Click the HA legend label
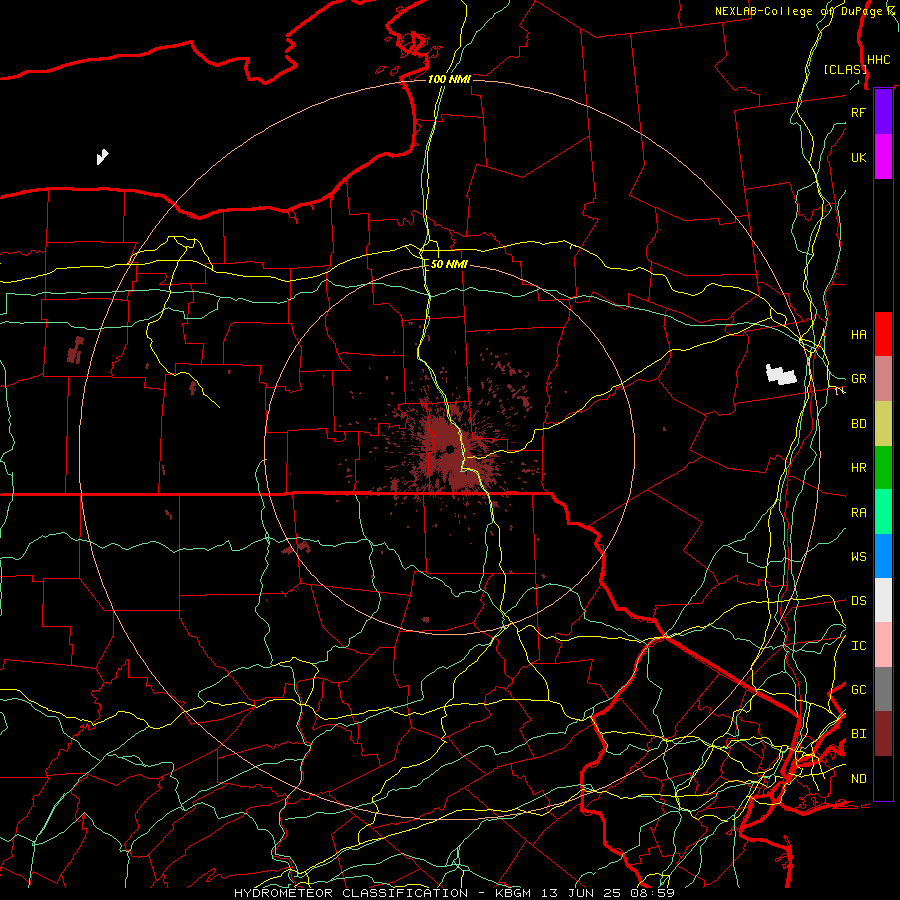 point(858,334)
